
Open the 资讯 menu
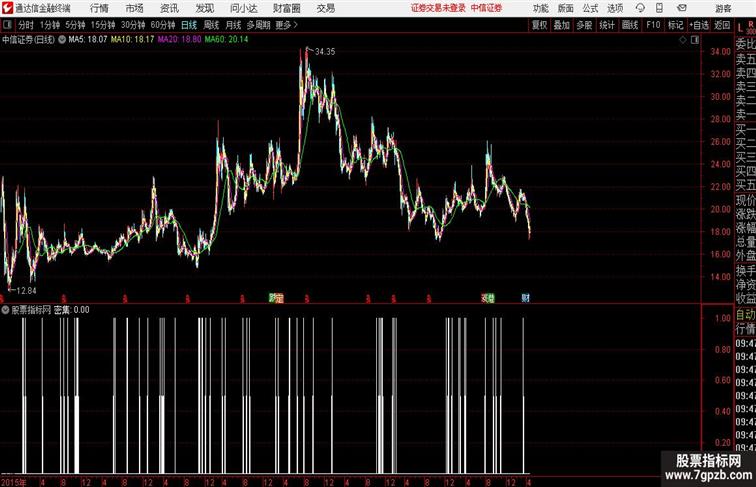click(x=169, y=8)
